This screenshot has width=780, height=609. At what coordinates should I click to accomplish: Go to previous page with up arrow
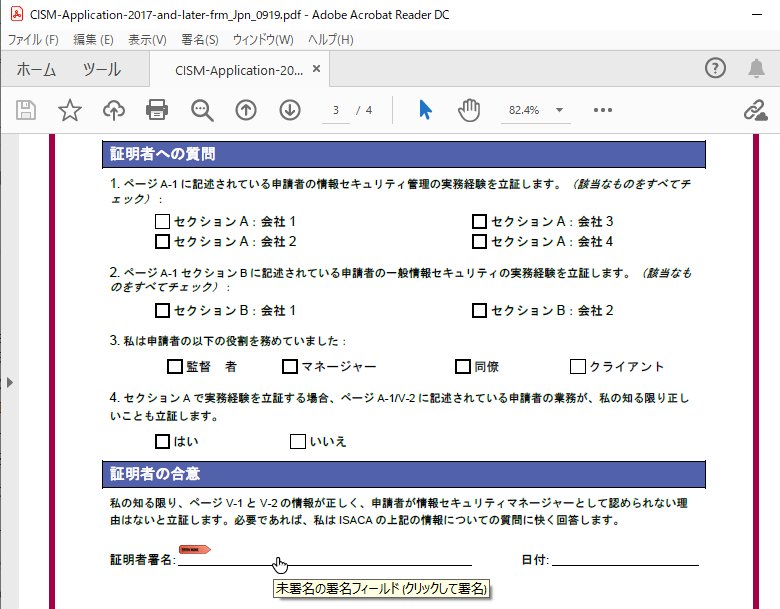[x=246, y=110]
